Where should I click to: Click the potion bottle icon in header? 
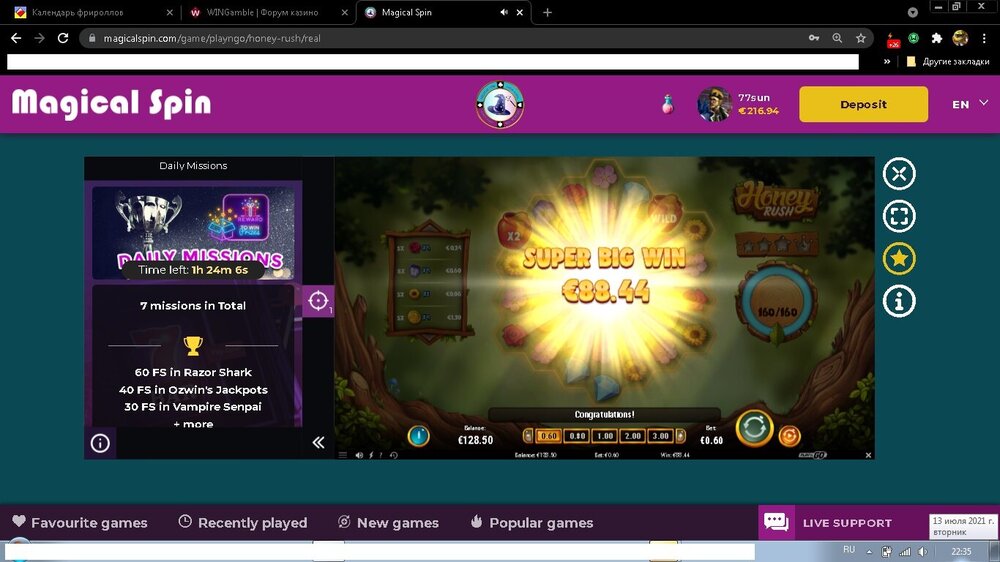(x=667, y=104)
